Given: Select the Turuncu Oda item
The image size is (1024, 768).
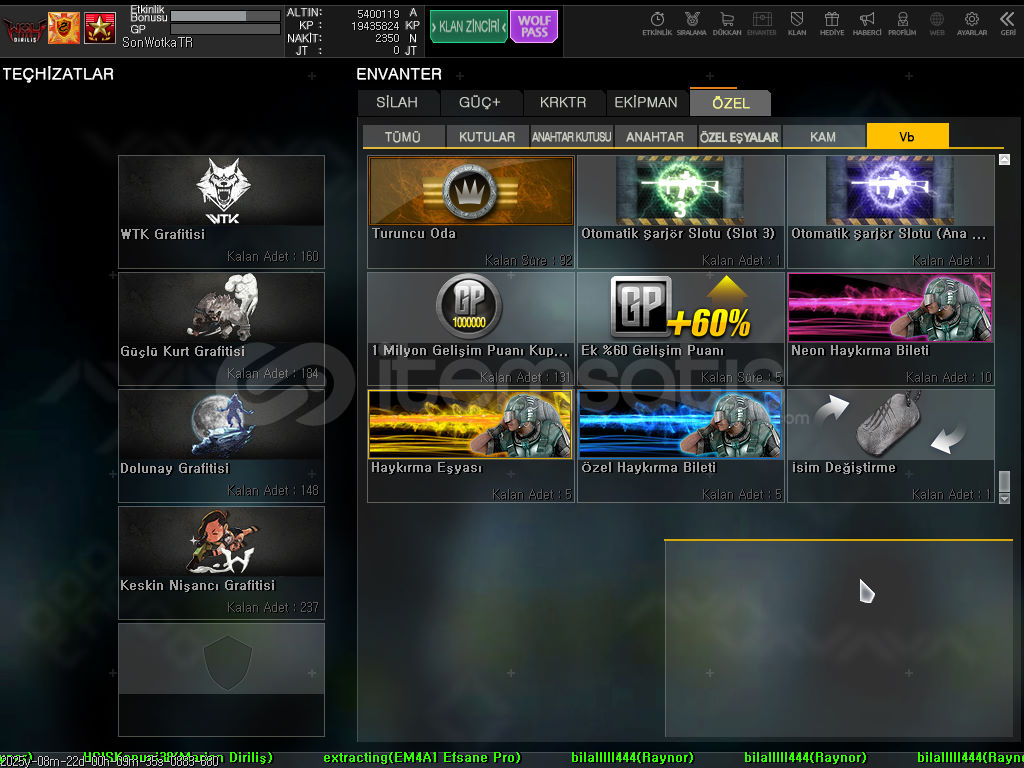Looking at the screenshot, I should click(471, 212).
